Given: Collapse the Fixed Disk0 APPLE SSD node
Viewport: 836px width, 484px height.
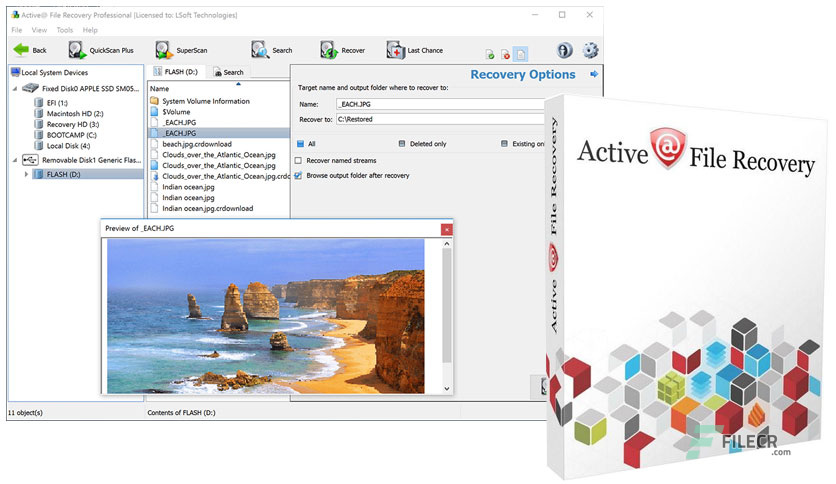Looking at the screenshot, I should point(15,88).
